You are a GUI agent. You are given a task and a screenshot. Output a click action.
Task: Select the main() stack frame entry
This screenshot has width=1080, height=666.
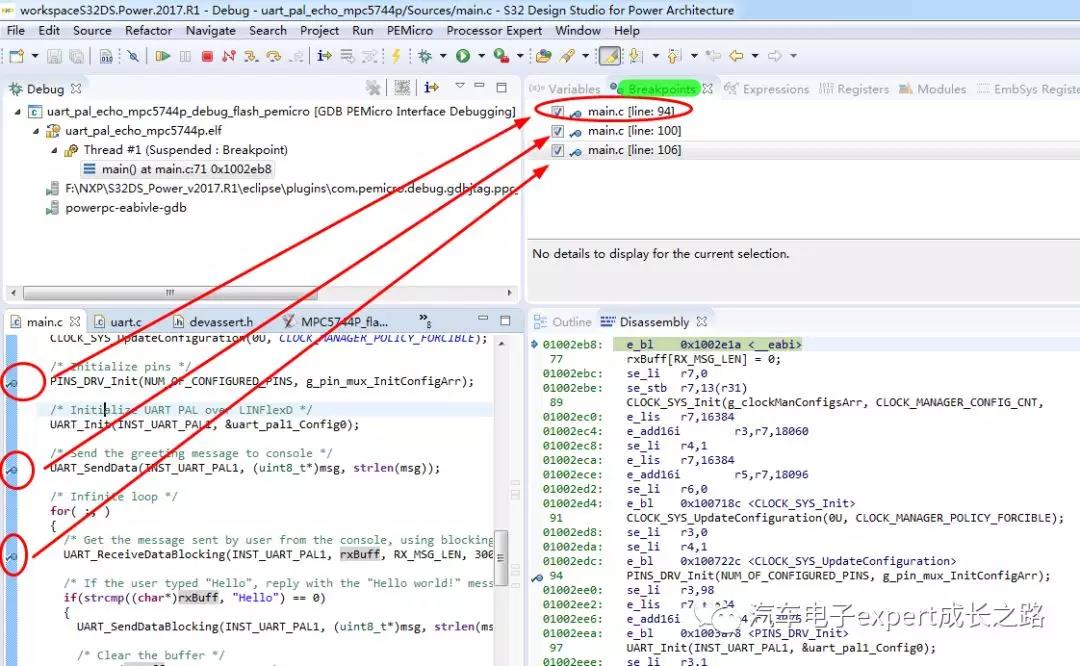(187, 169)
